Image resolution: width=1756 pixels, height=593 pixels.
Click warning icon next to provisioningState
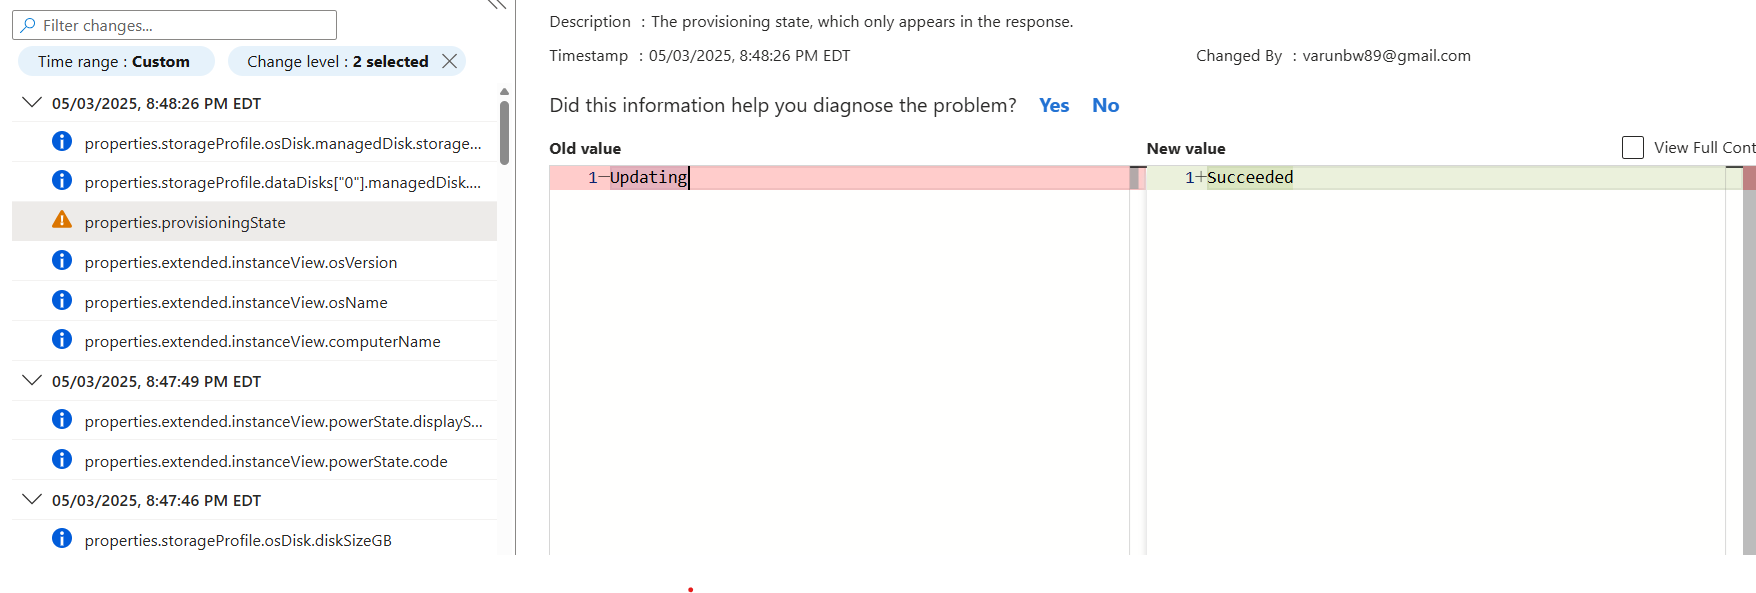62,220
